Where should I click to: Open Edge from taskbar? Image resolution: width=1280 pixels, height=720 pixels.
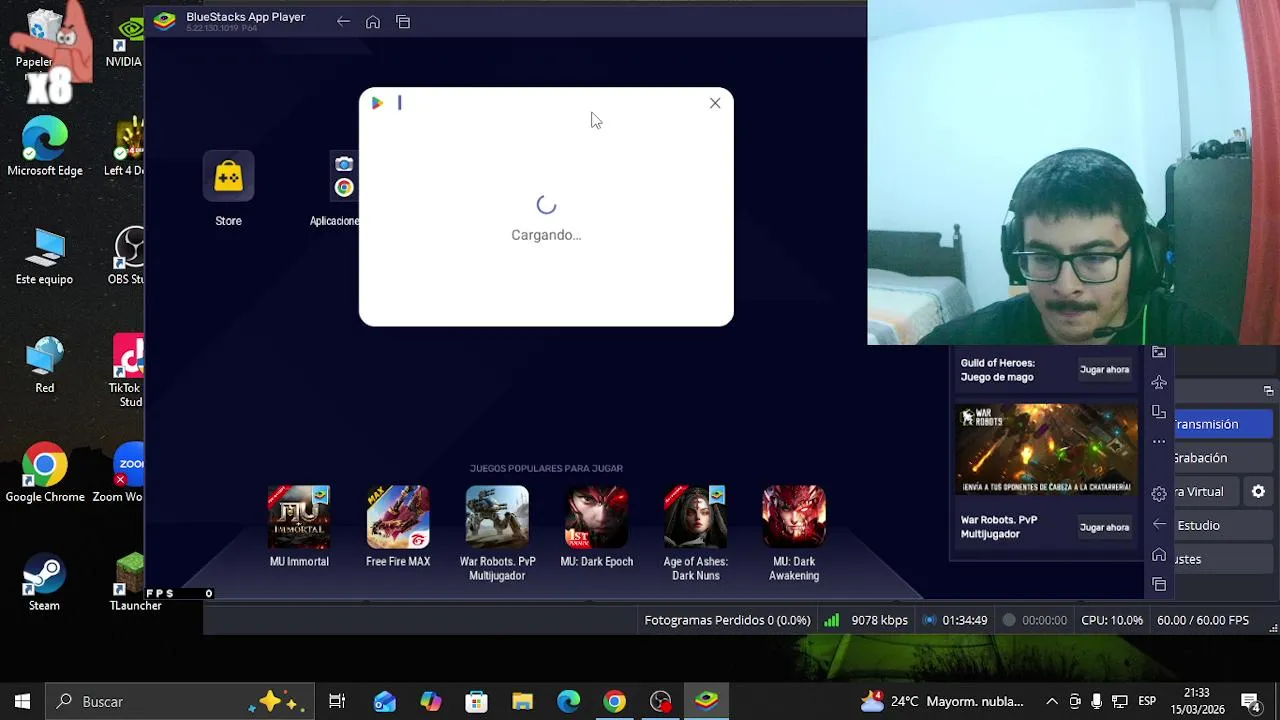(569, 702)
